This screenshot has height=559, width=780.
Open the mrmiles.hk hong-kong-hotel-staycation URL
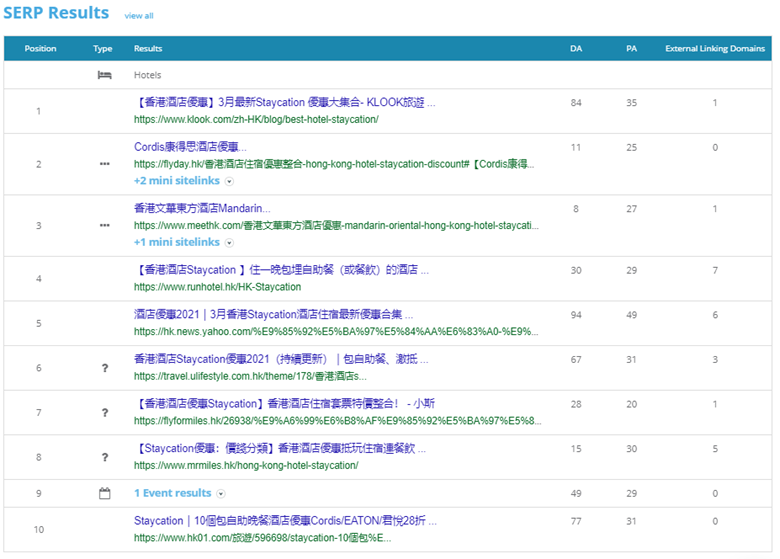(x=246, y=466)
